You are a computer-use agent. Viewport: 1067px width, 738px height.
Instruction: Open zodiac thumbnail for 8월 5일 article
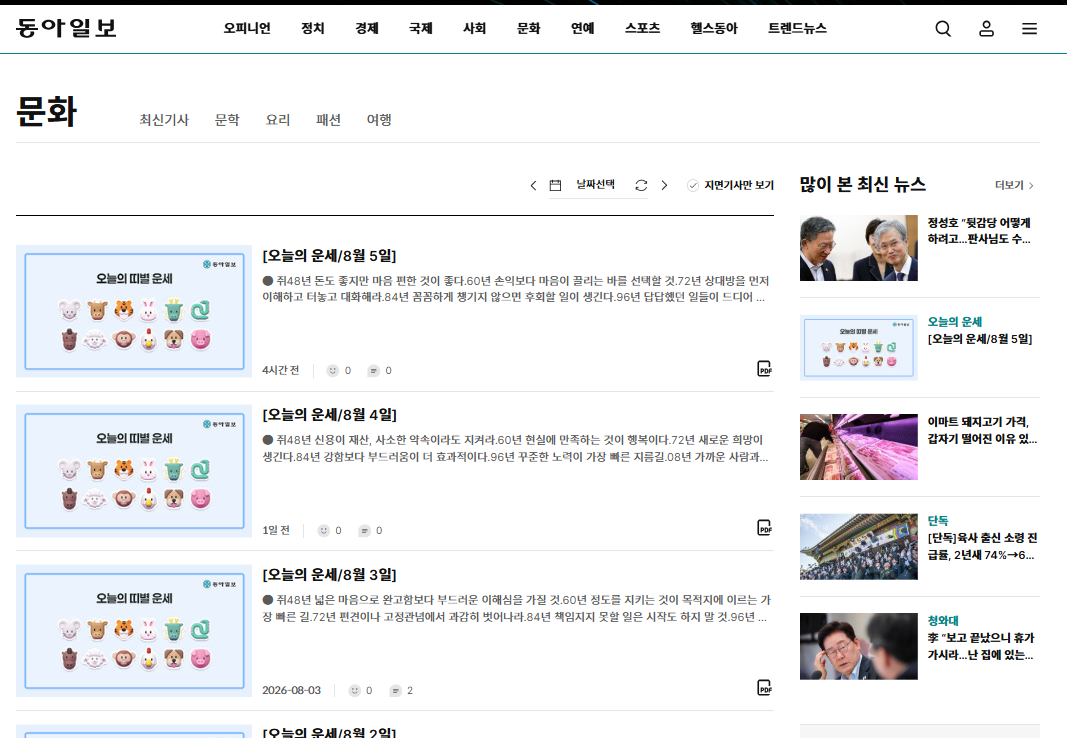pos(134,312)
